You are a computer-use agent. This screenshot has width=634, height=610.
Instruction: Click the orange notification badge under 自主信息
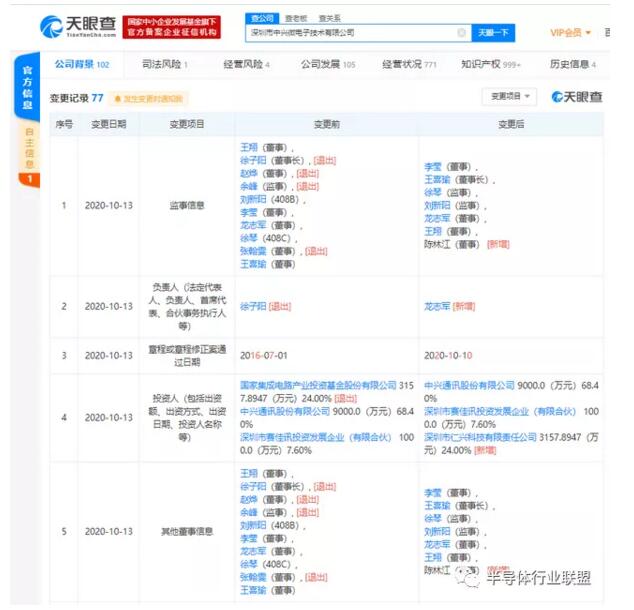coord(29,180)
